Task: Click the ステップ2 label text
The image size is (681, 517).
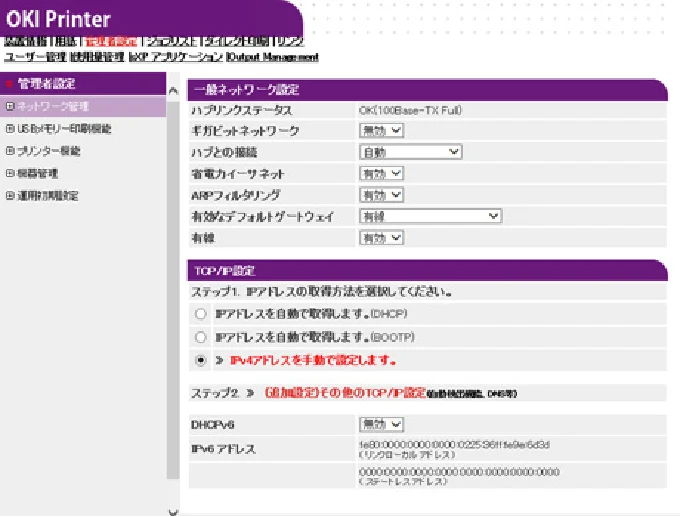Action: pyautogui.click(x=215, y=393)
